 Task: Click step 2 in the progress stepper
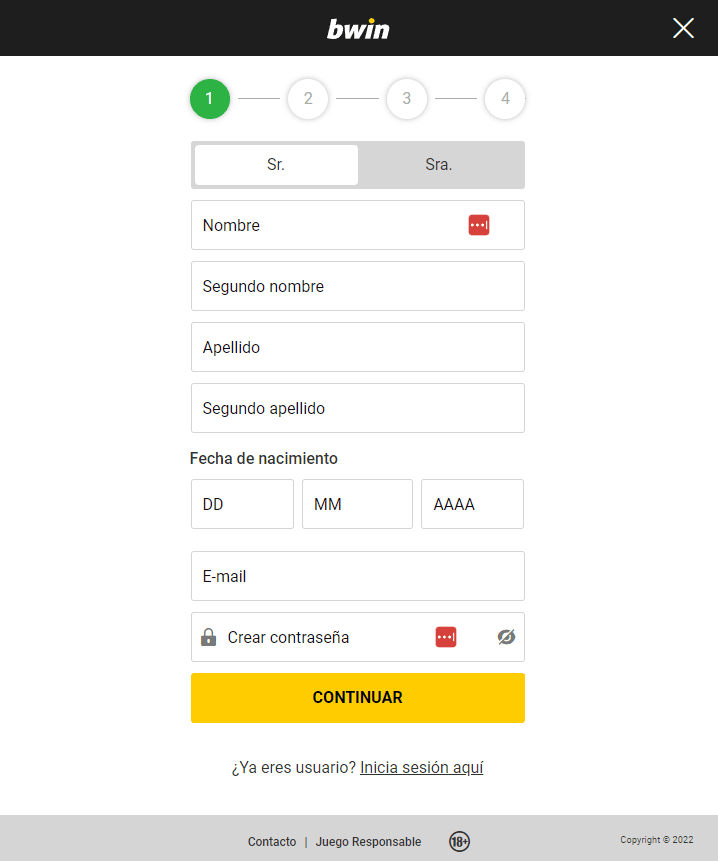tap(308, 99)
